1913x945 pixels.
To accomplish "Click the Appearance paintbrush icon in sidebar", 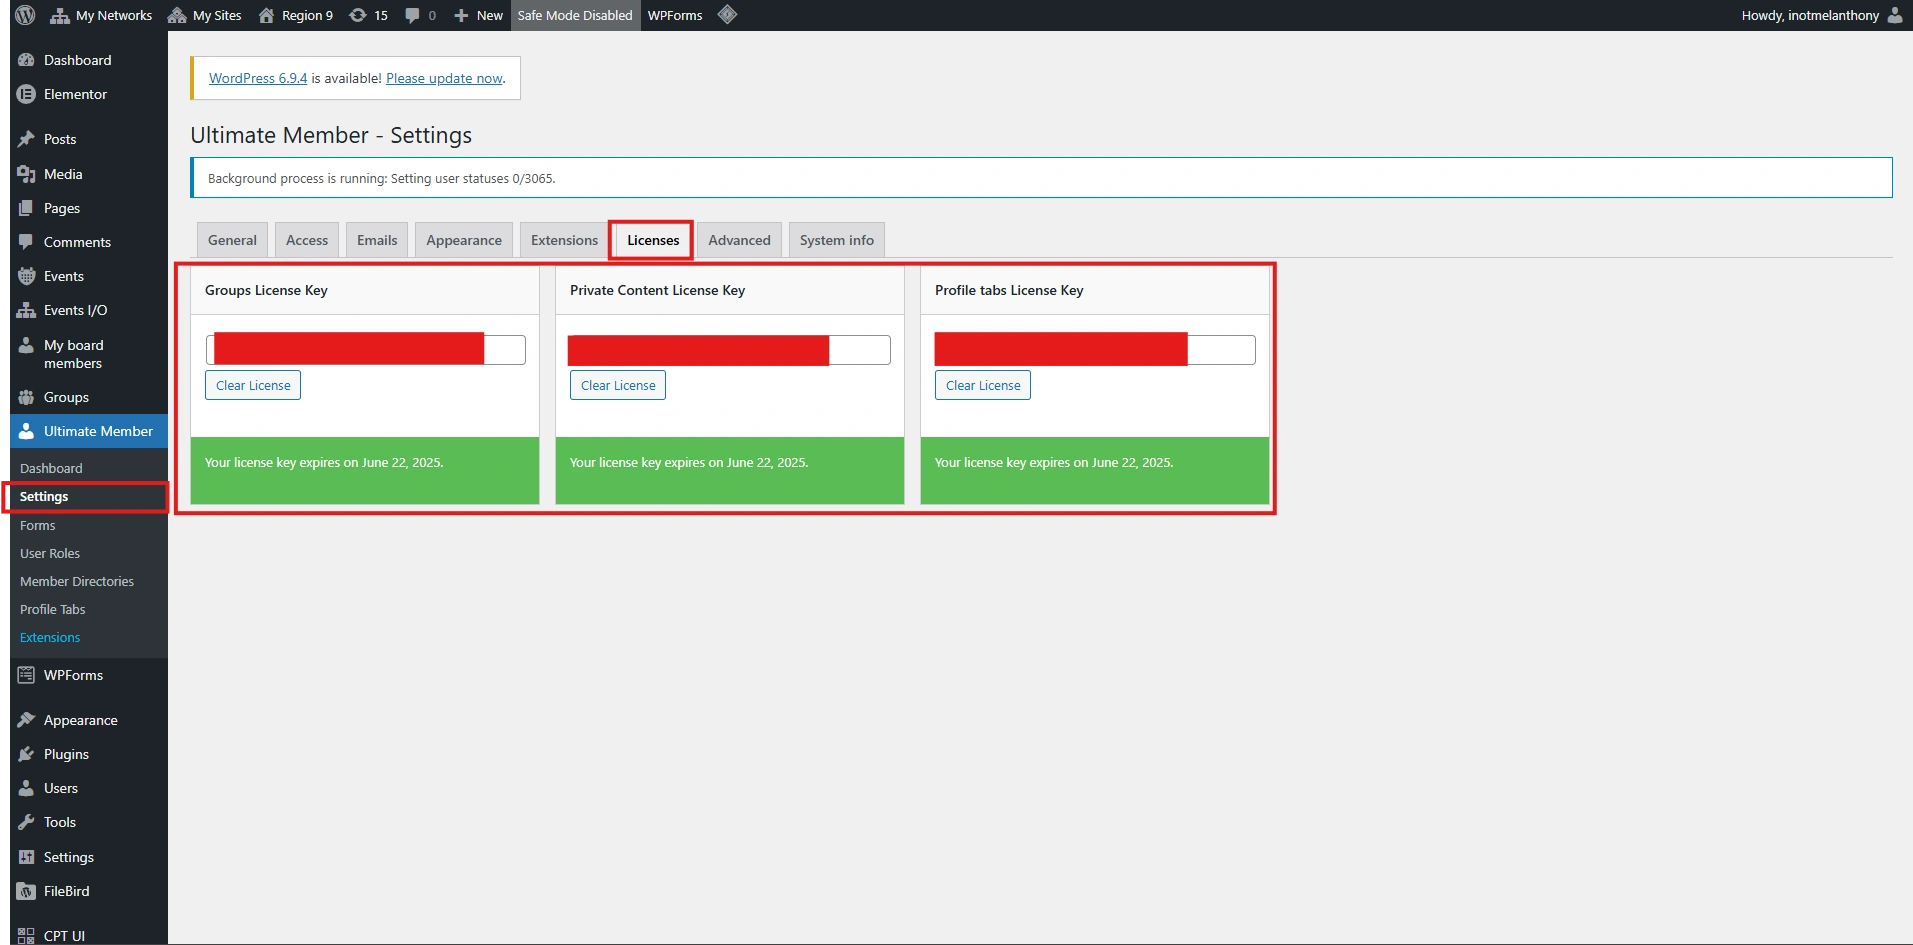I will coord(27,720).
